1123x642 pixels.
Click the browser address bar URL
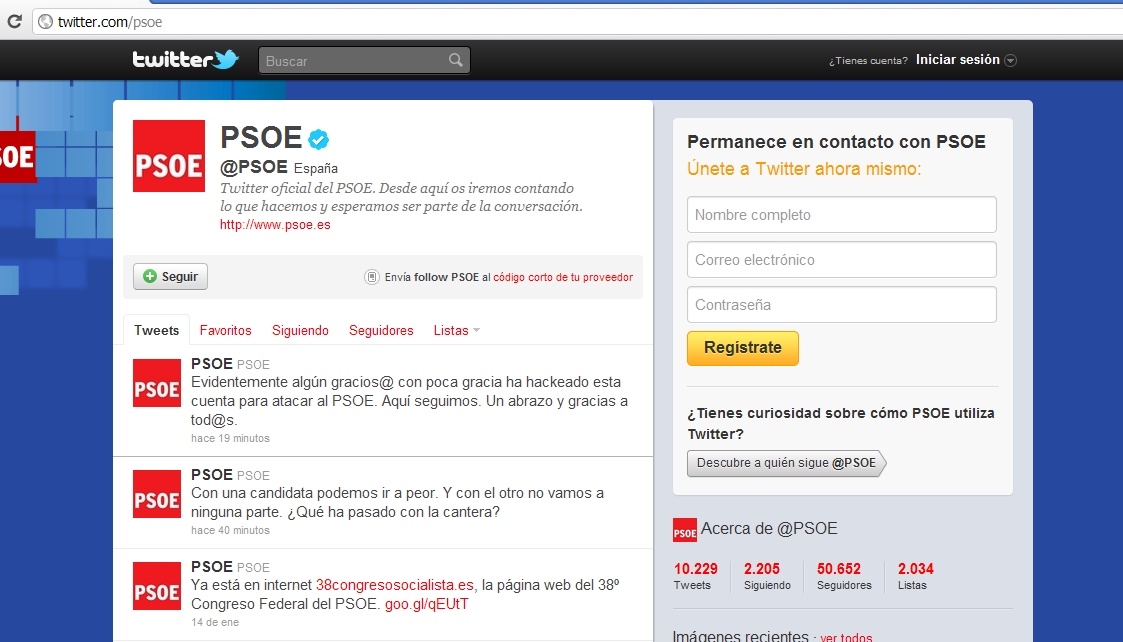110,21
